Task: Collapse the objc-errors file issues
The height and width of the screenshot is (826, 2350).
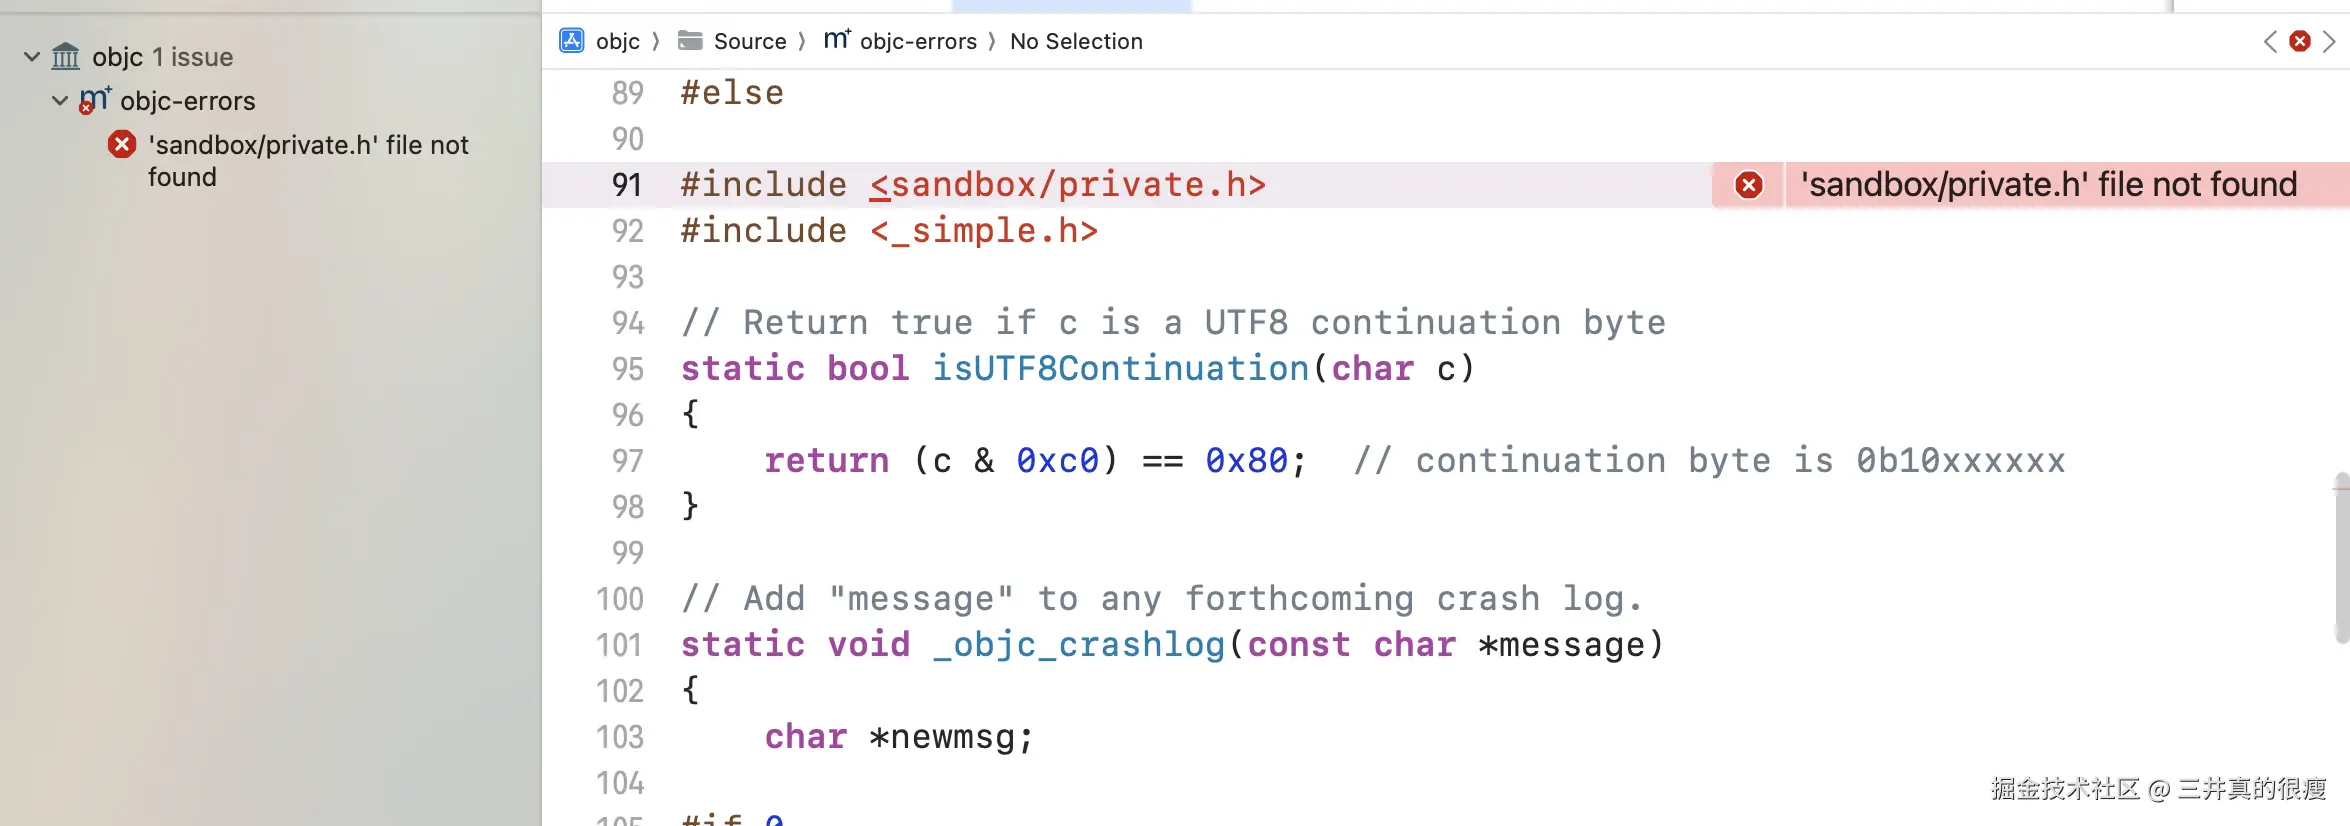Action: tap(60, 101)
